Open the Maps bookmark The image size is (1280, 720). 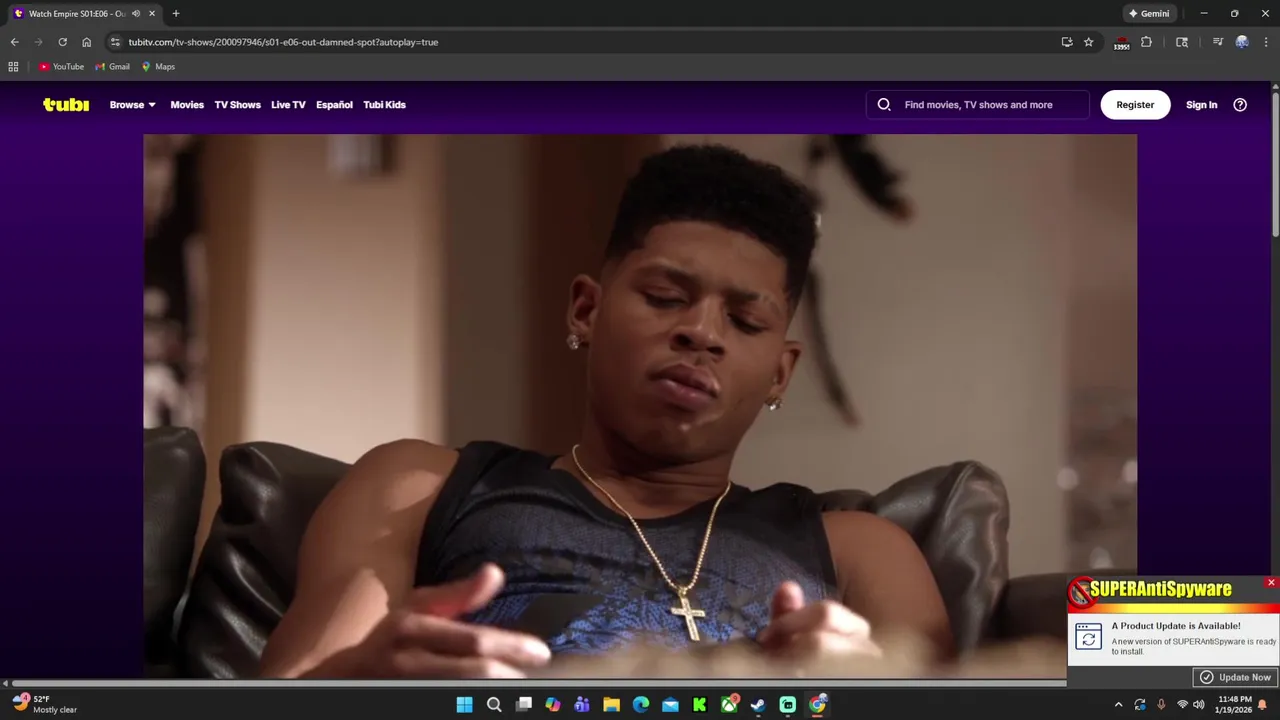tap(158, 67)
